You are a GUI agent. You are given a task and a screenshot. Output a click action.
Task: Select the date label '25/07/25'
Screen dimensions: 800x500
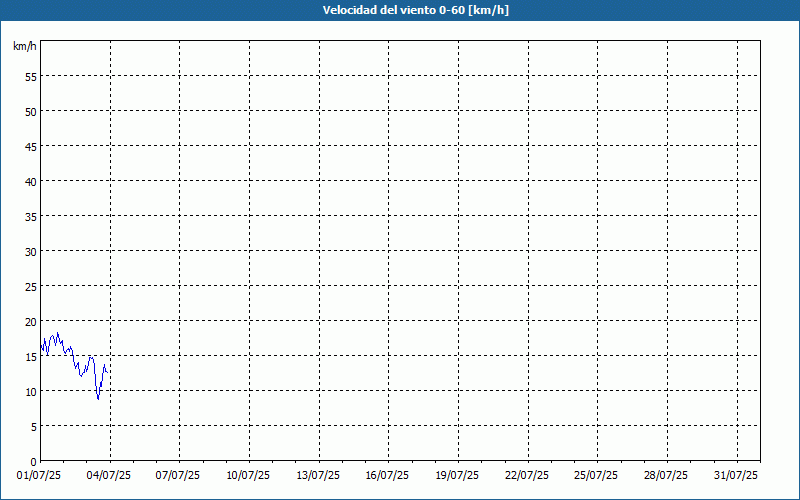point(596,476)
